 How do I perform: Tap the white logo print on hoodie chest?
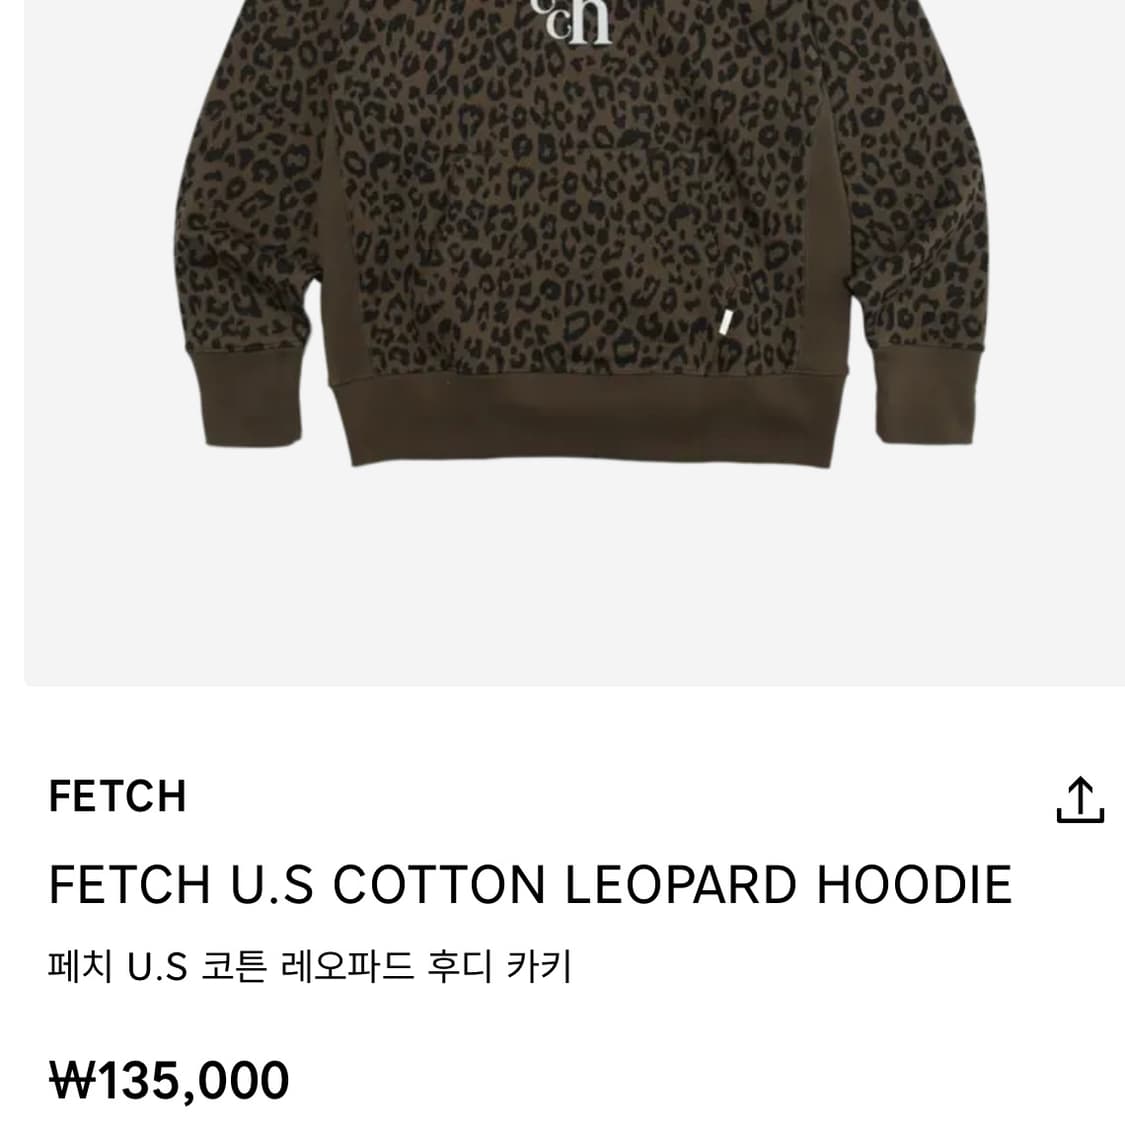tap(570, 22)
